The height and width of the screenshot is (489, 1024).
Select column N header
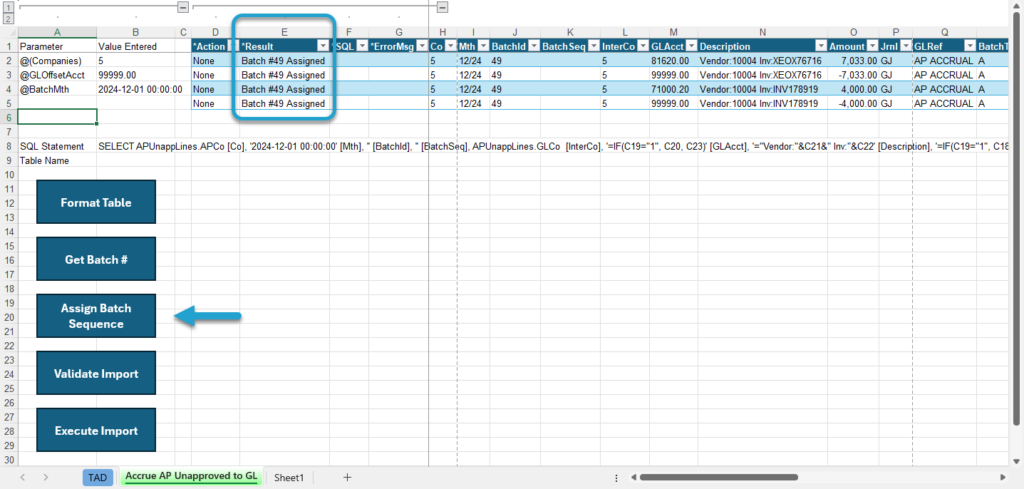pyautogui.click(x=762, y=33)
